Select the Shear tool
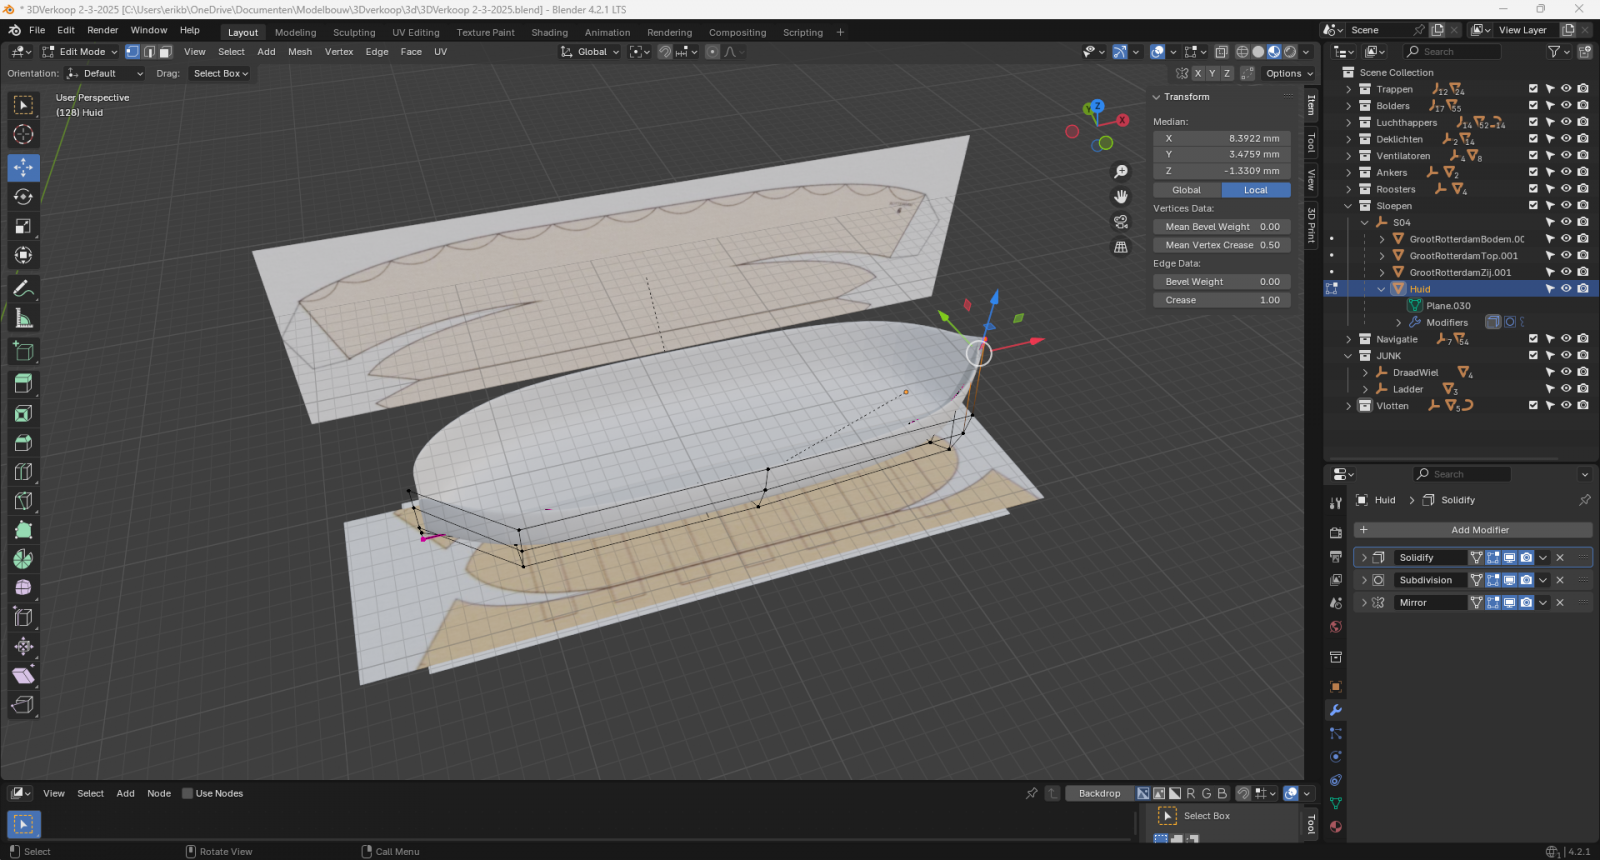 pyautogui.click(x=23, y=675)
